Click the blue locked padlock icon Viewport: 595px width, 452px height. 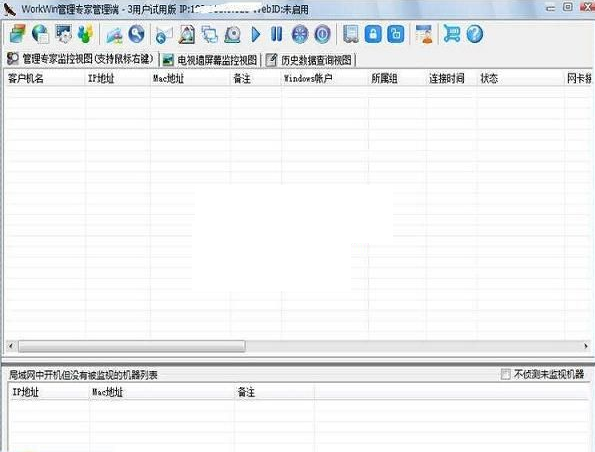pos(373,34)
